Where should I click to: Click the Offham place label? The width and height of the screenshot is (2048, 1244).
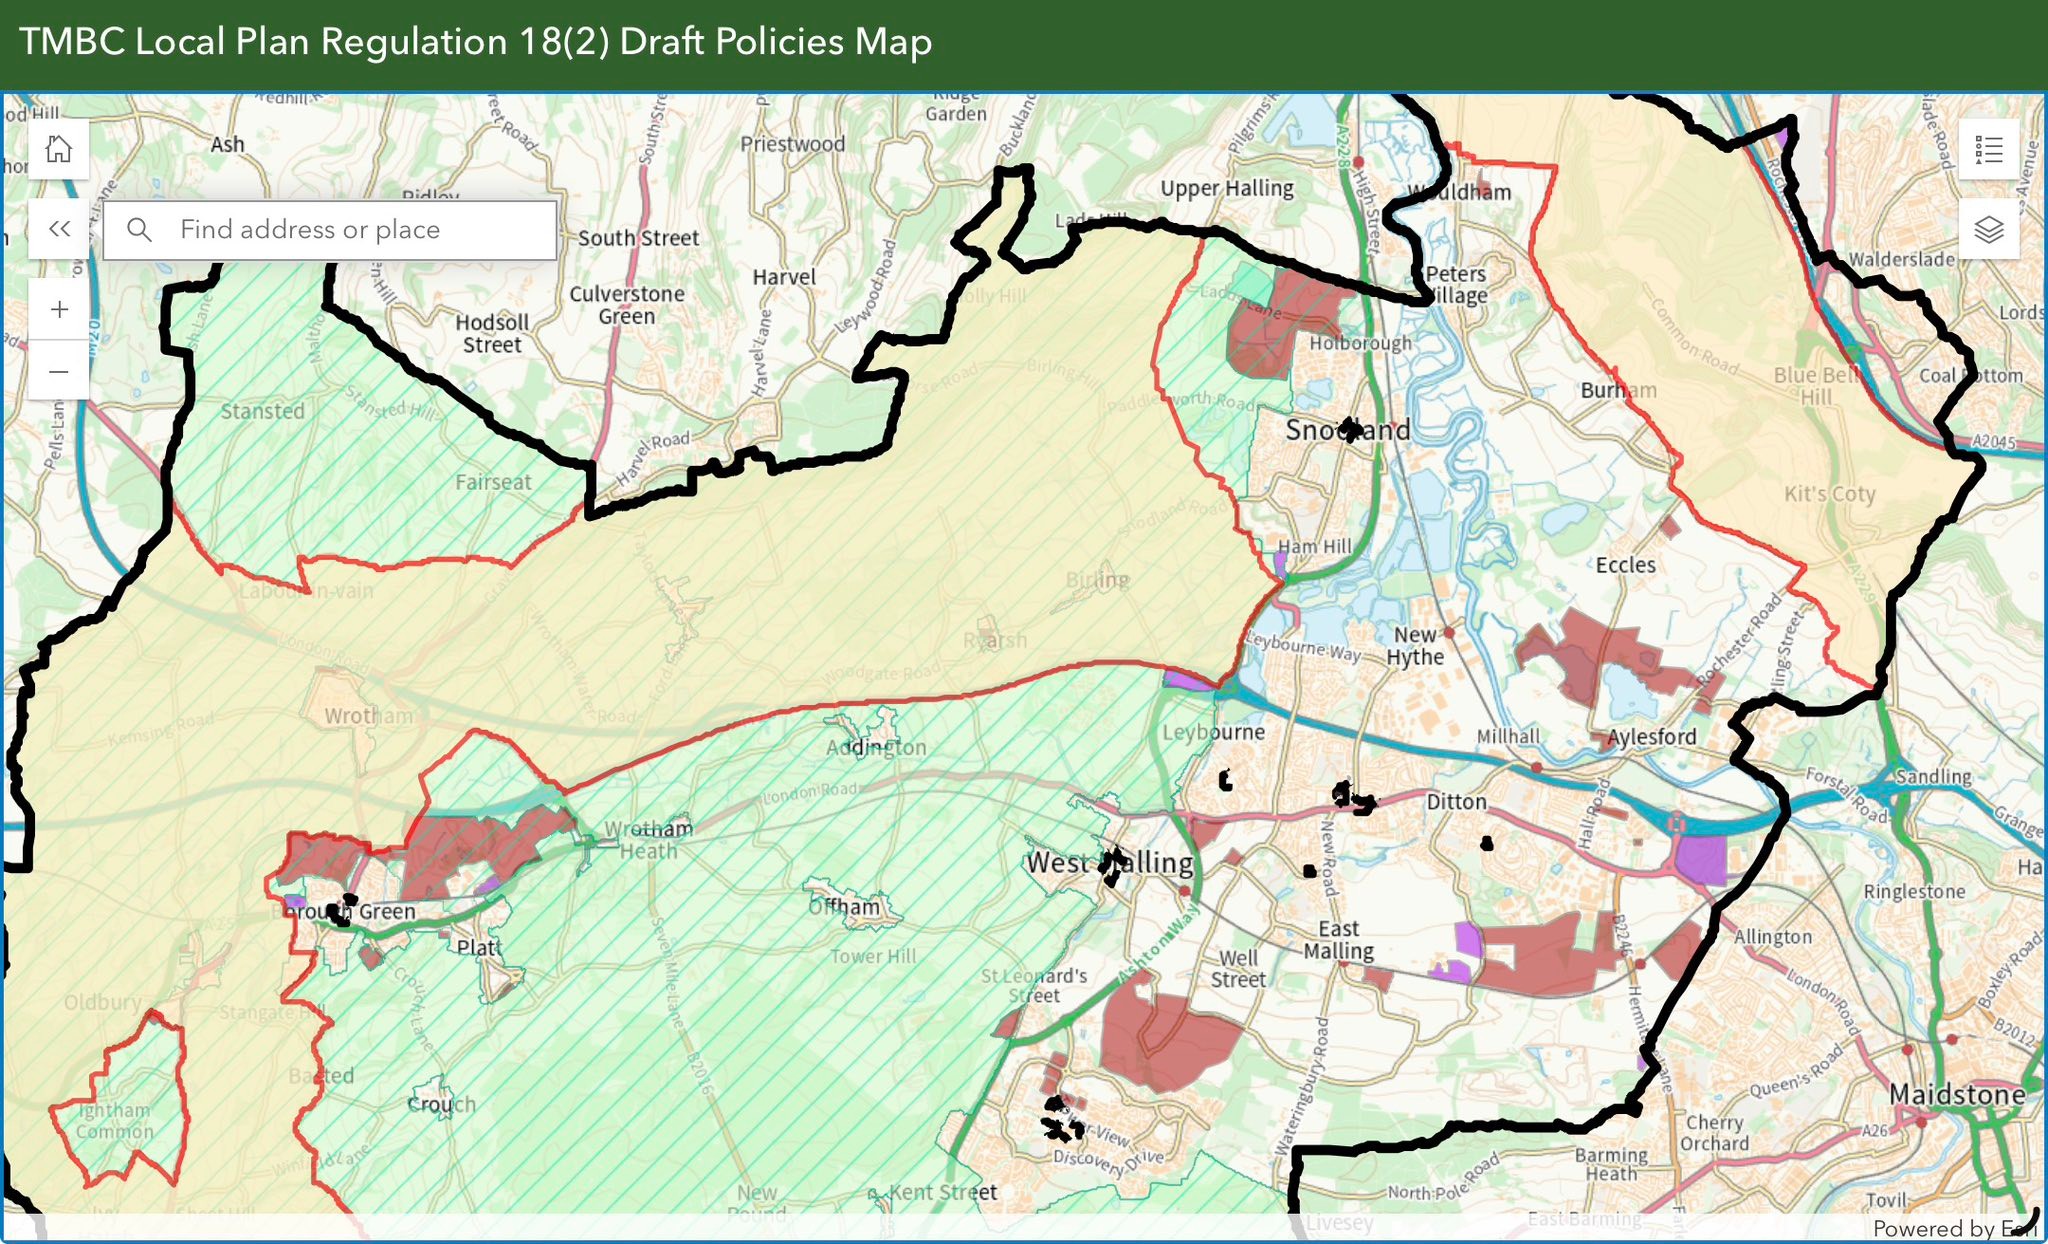(844, 906)
